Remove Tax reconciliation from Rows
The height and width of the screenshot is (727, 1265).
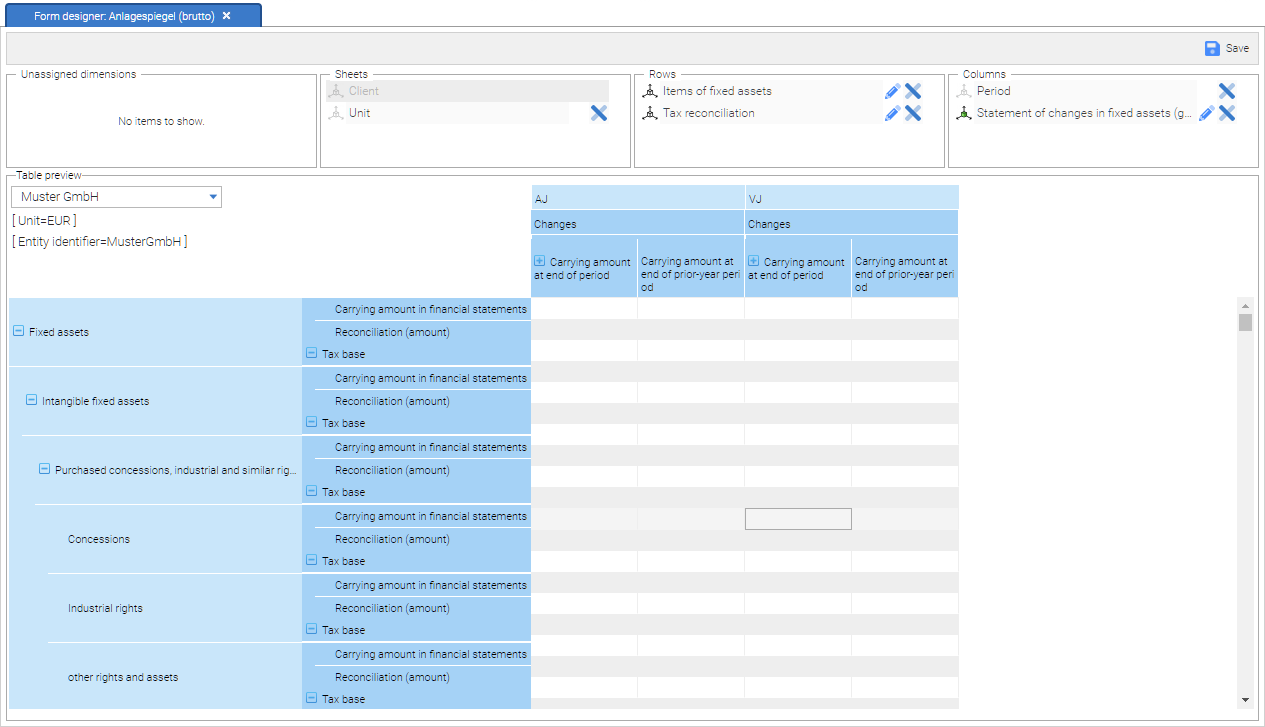[913, 113]
